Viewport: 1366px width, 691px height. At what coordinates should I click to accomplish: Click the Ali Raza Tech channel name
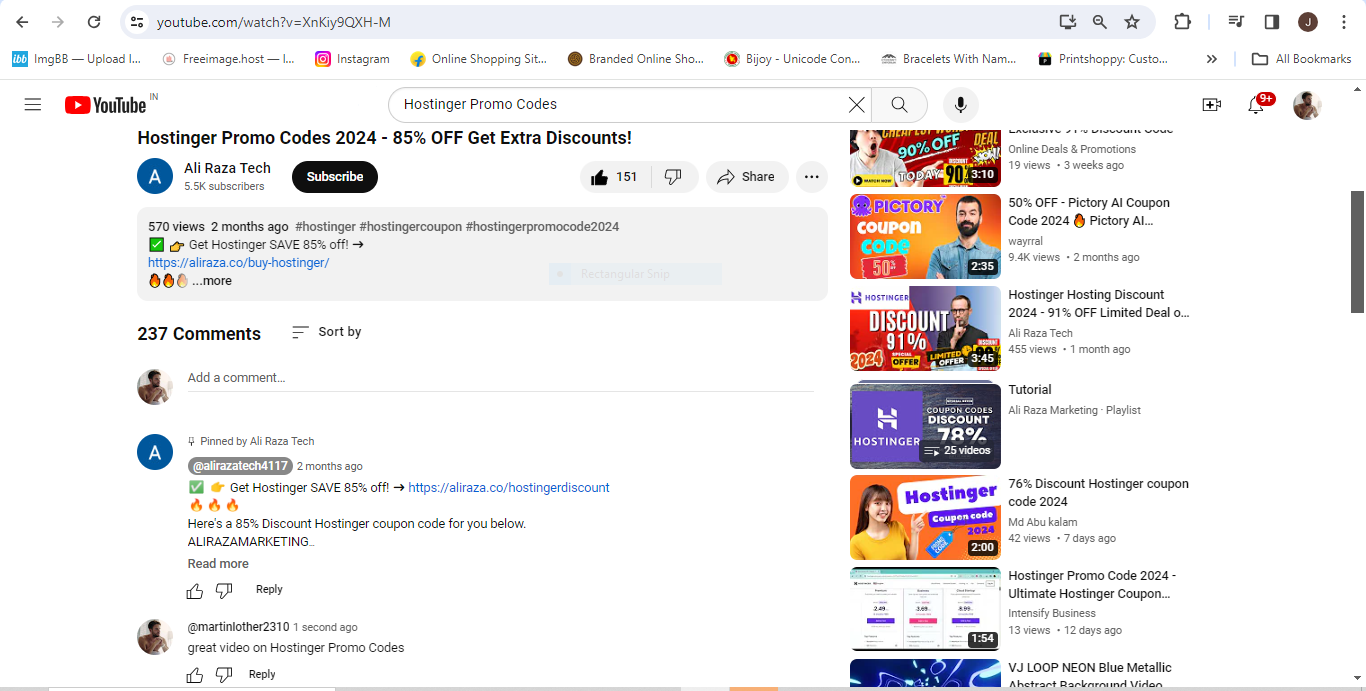coord(227,168)
